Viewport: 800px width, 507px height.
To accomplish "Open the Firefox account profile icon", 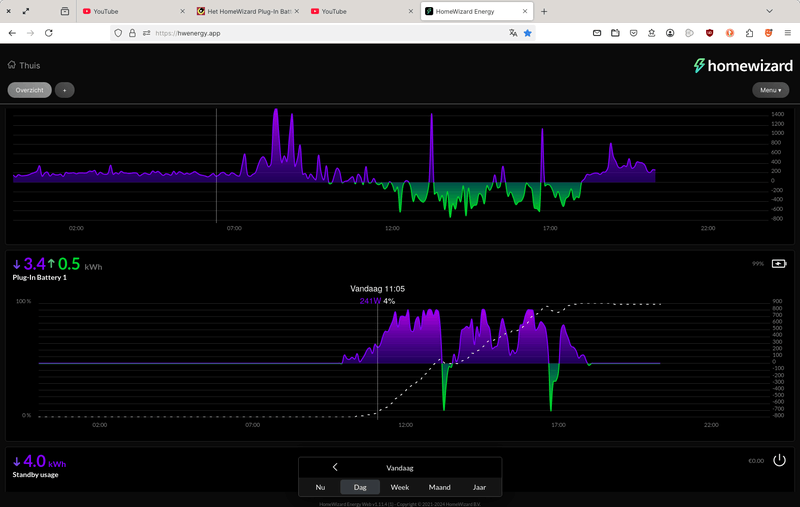I will [x=670, y=33].
